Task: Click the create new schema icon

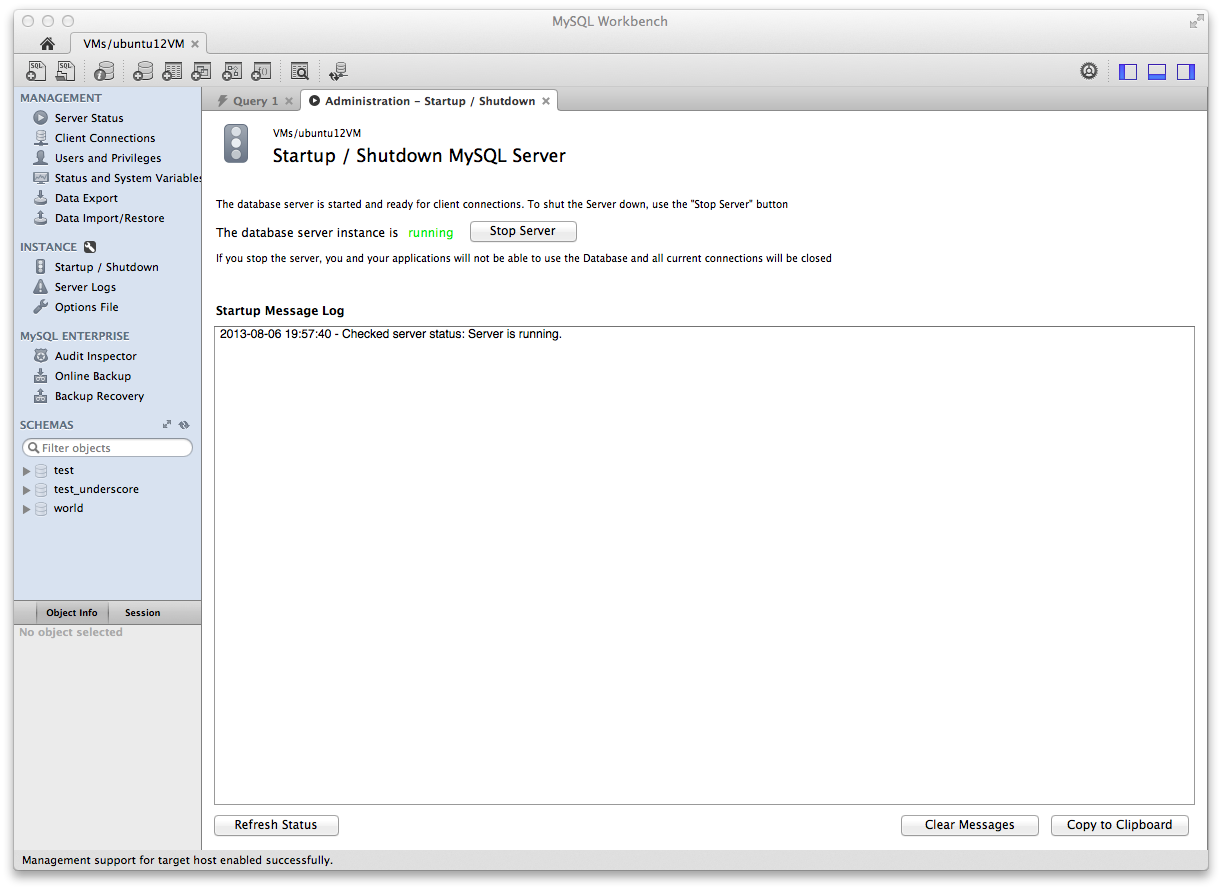Action: pyautogui.click(x=143, y=71)
